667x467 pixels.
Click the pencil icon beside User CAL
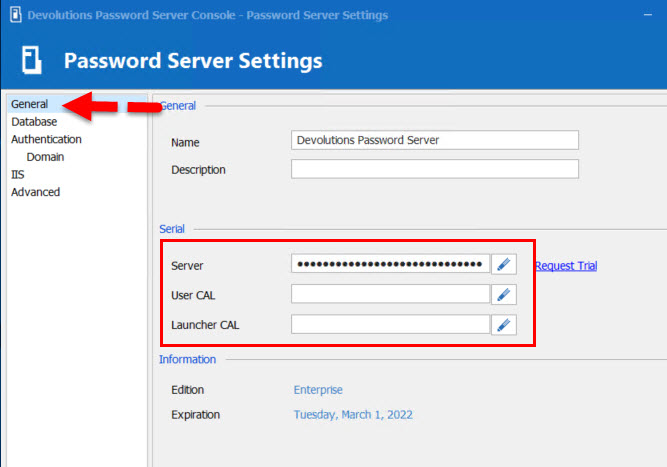click(504, 294)
